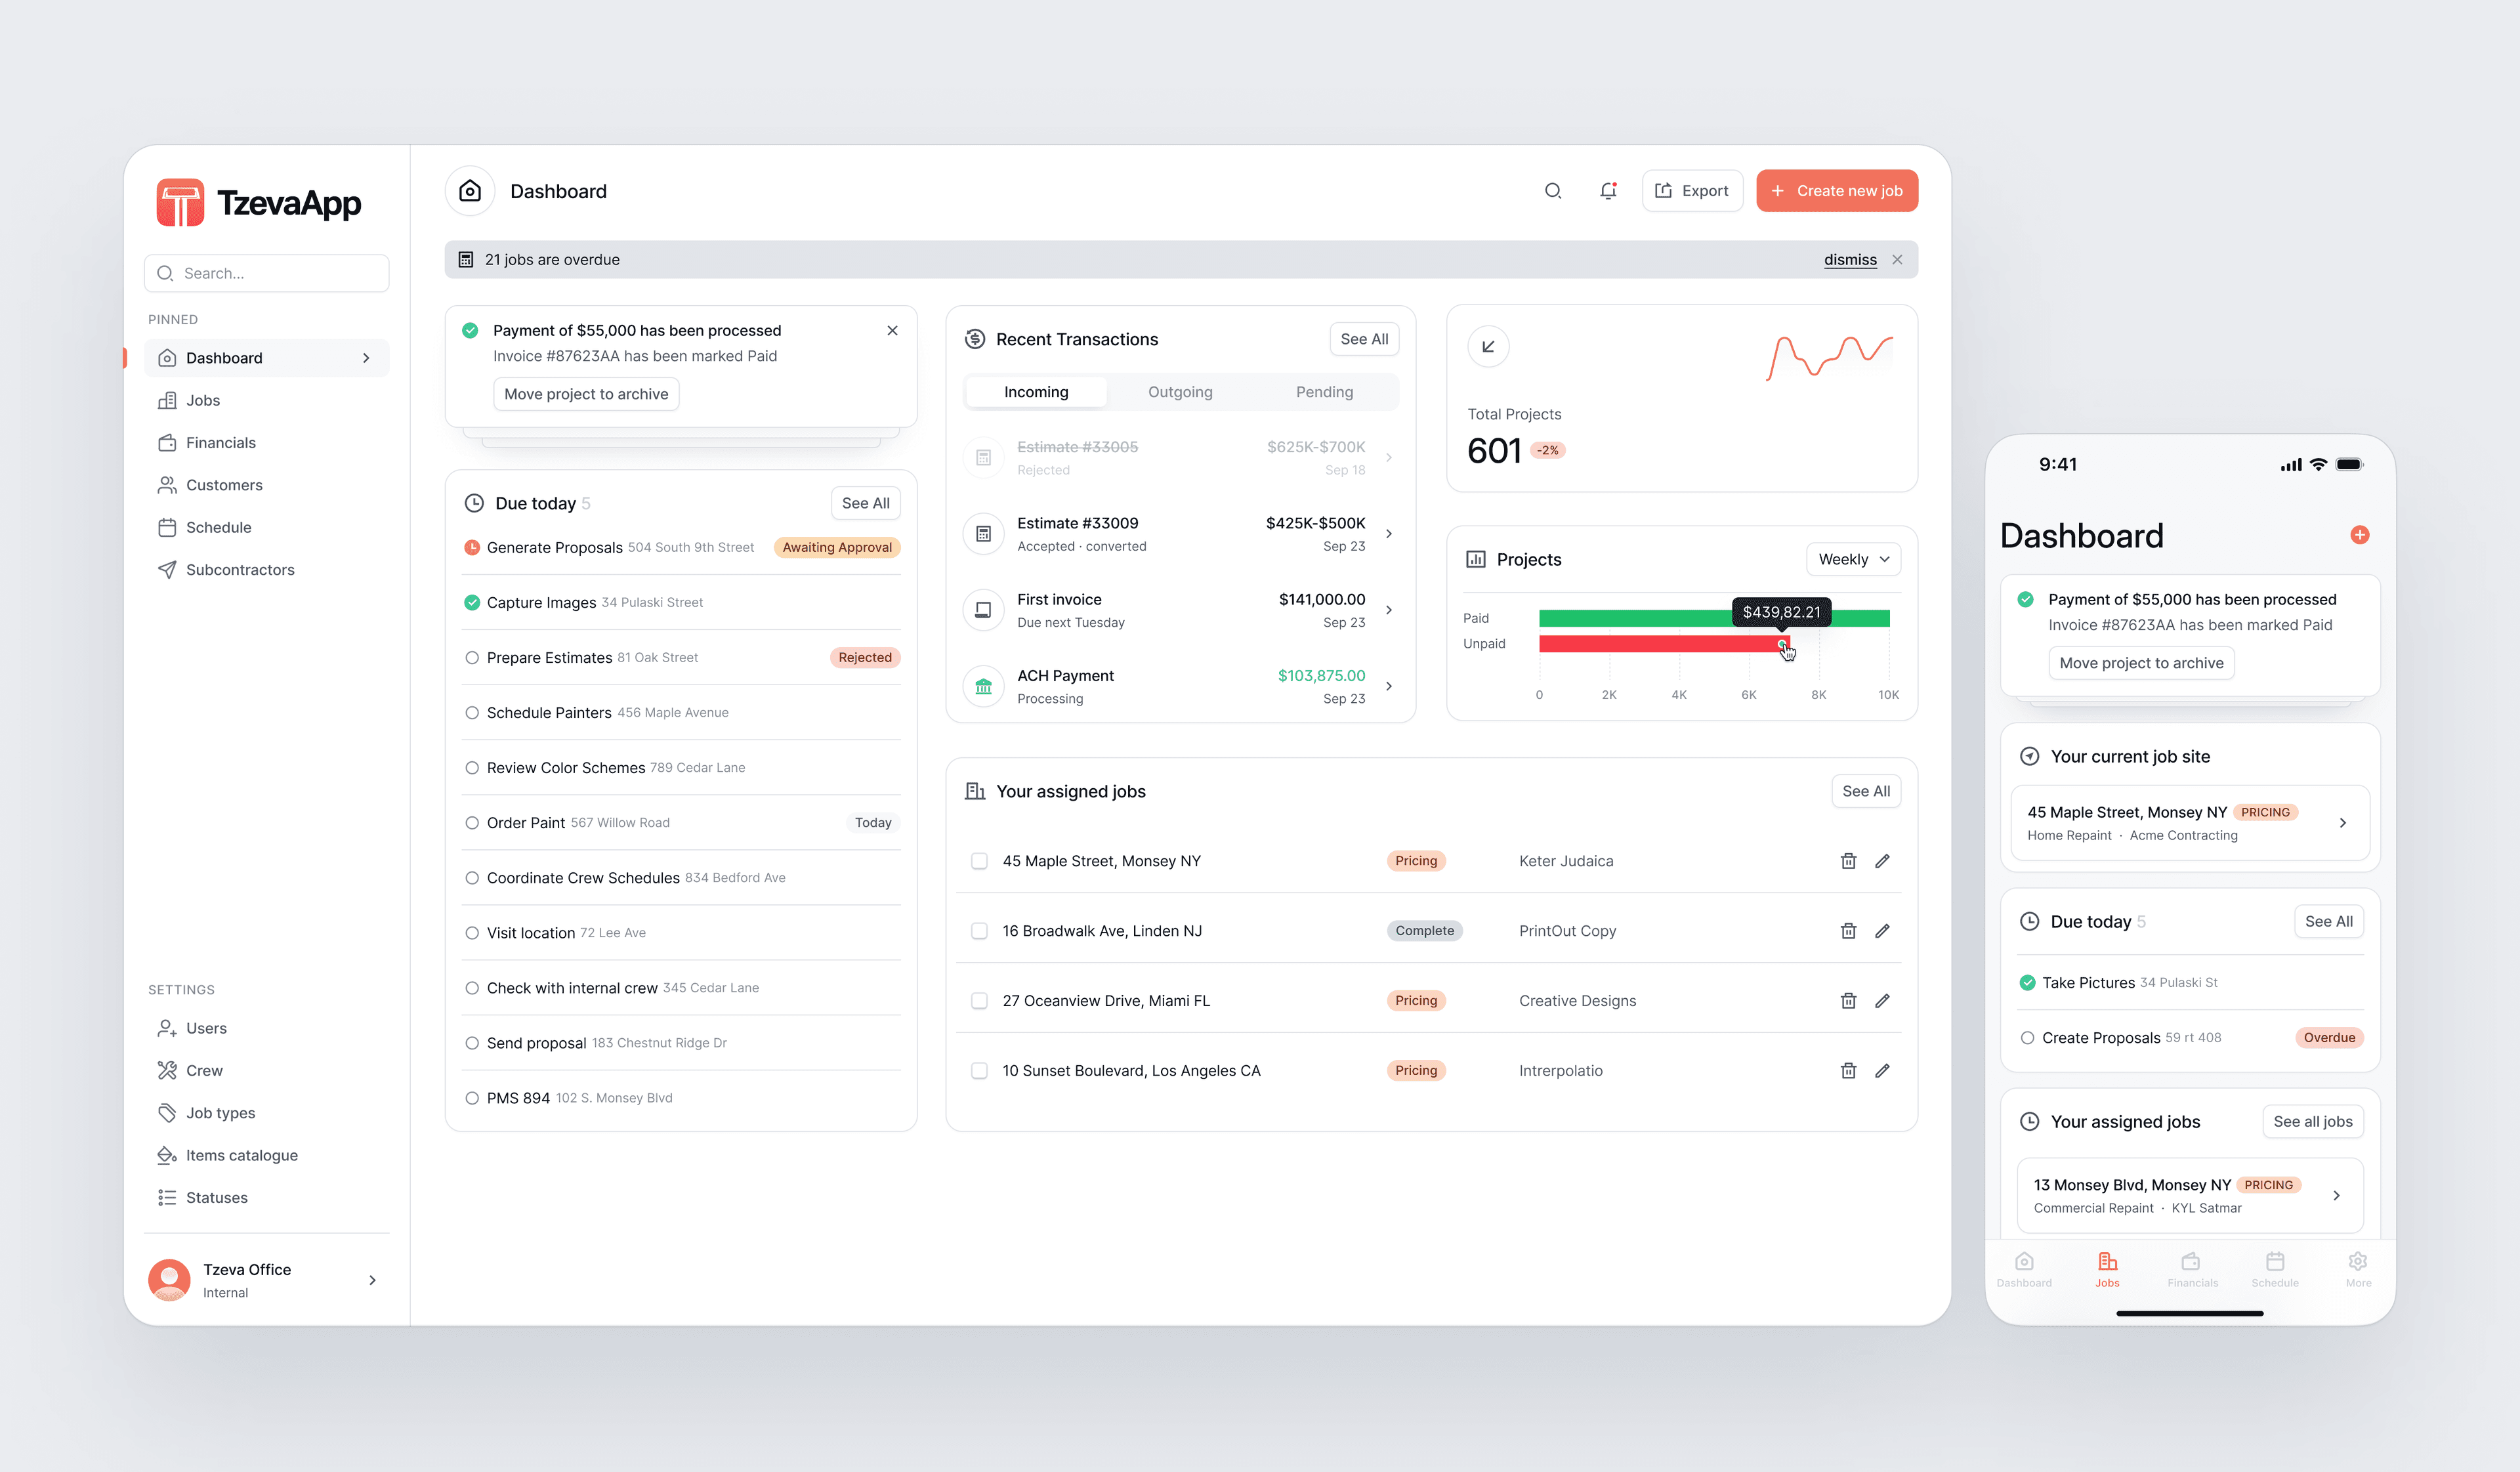Viewport: 2520px width, 1472px height.
Task: Click See All in Due today
Action: (865, 504)
